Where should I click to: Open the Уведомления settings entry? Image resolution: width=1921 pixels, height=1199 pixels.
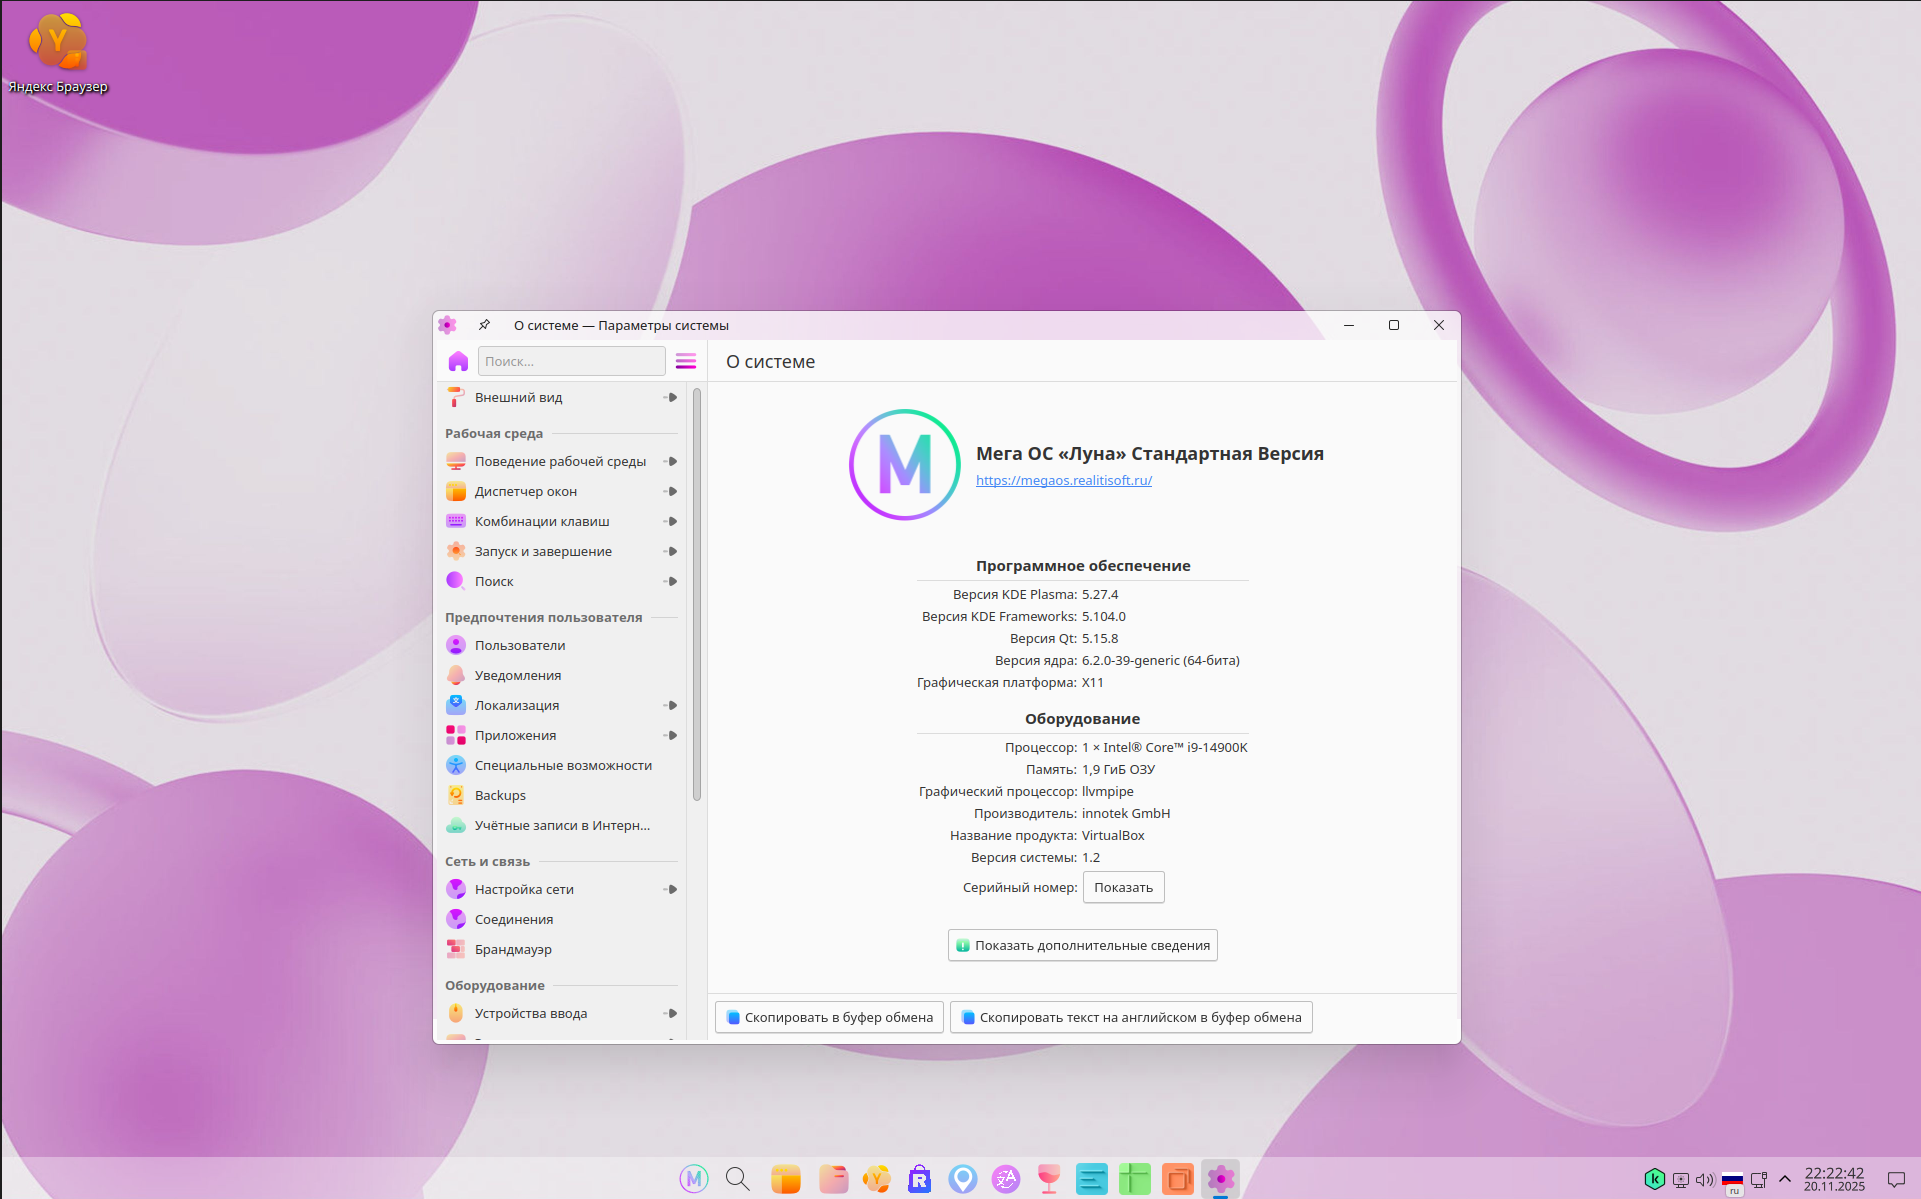(518, 675)
